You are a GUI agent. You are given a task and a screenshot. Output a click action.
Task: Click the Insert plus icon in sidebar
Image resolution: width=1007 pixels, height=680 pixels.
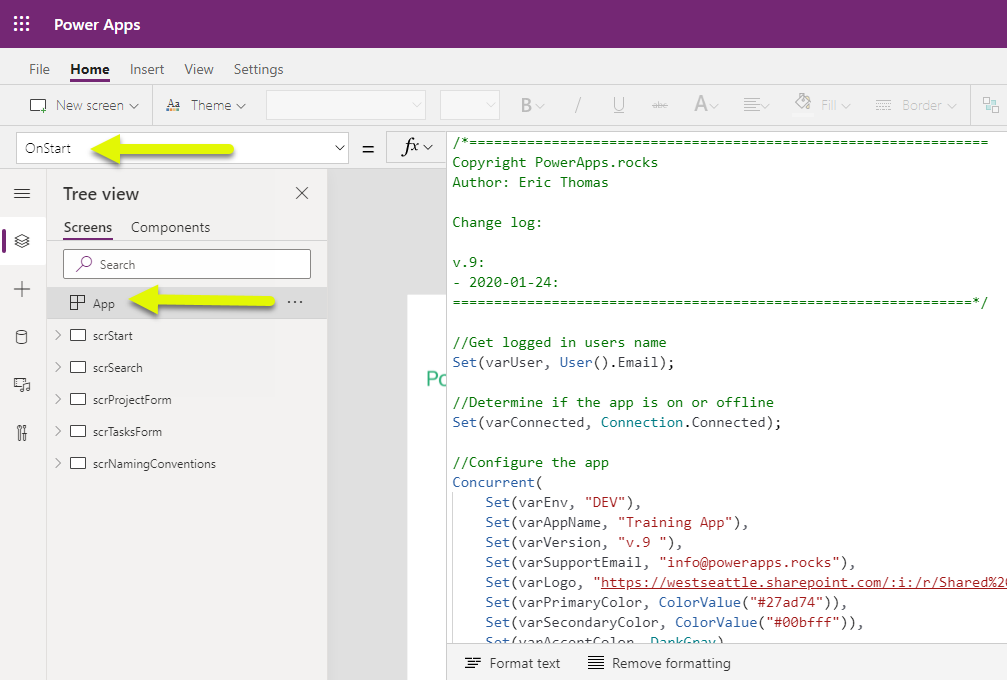click(x=22, y=289)
